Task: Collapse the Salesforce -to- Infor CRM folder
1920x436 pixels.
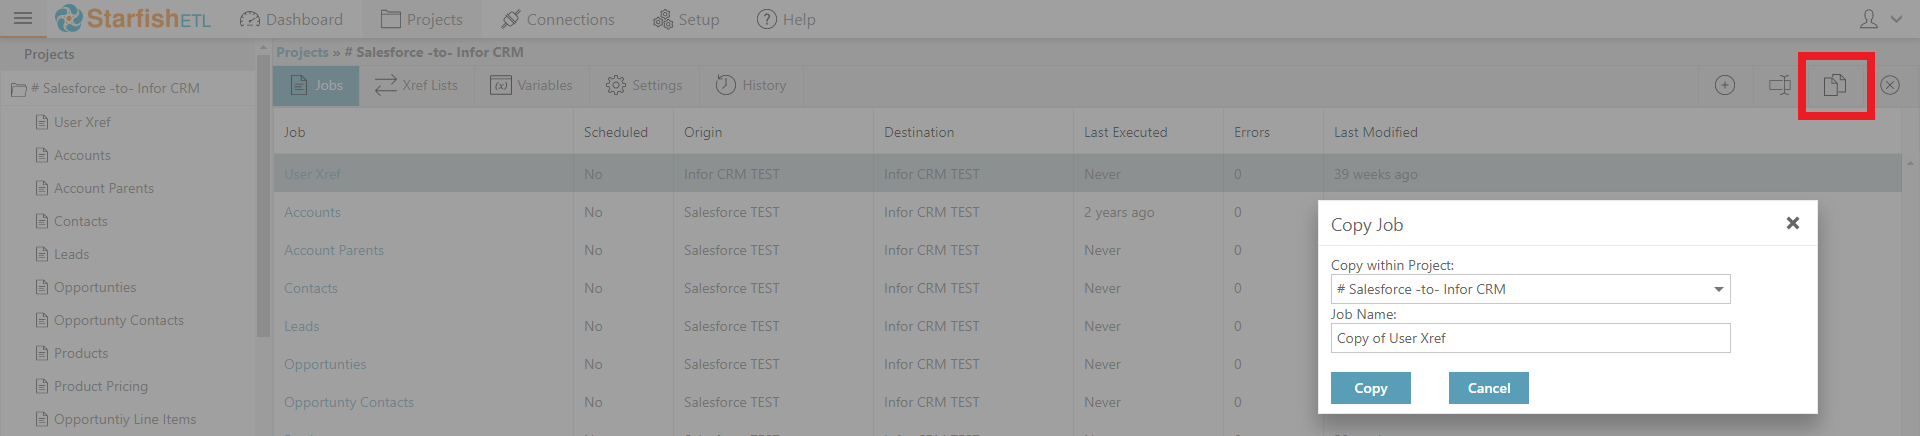Action: click(x=18, y=89)
